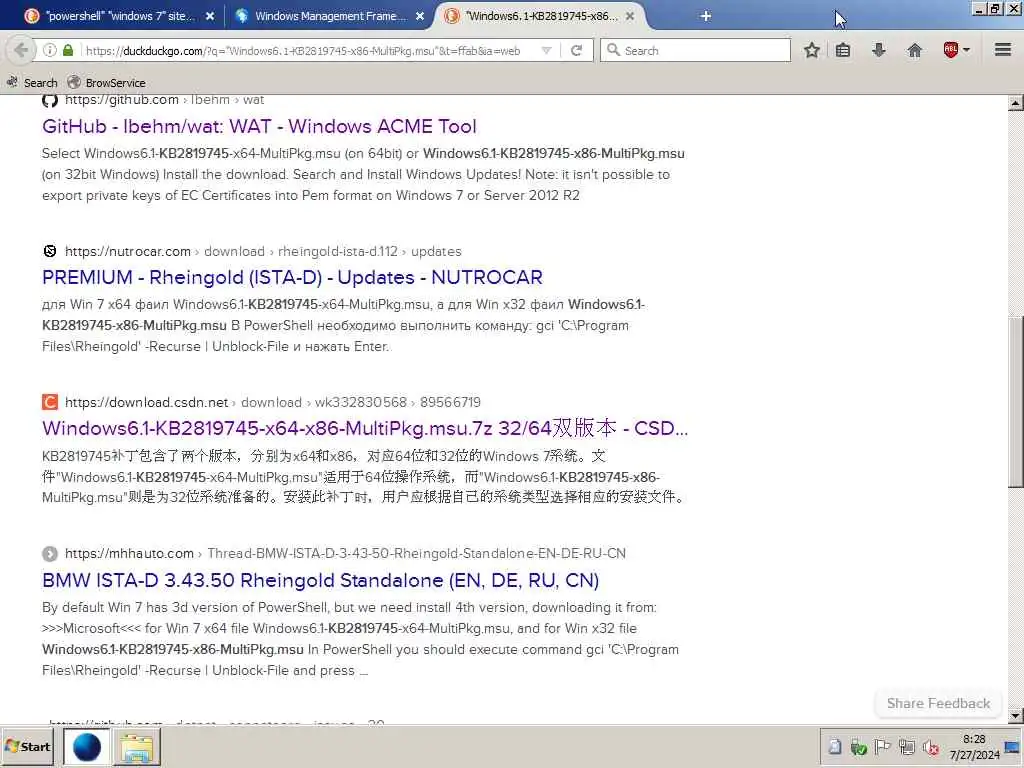Viewport: 1024px width, 768px height.
Task: Reload the current page
Action: click(x=577, y=50)
